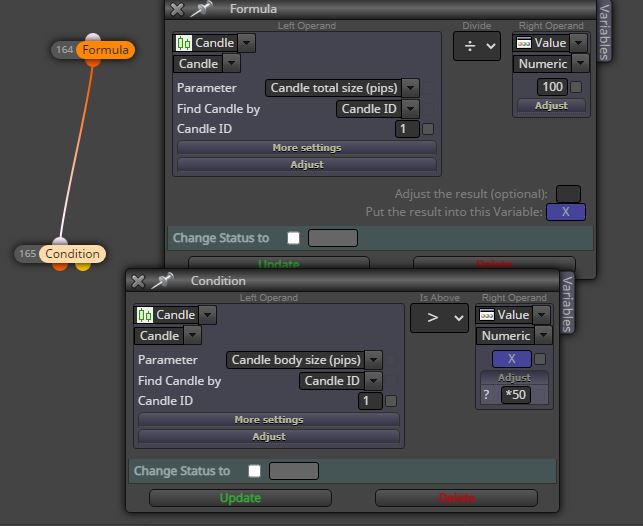
Task: Open Formula Numeric type dropdown
Action: [x=580, y=64]
